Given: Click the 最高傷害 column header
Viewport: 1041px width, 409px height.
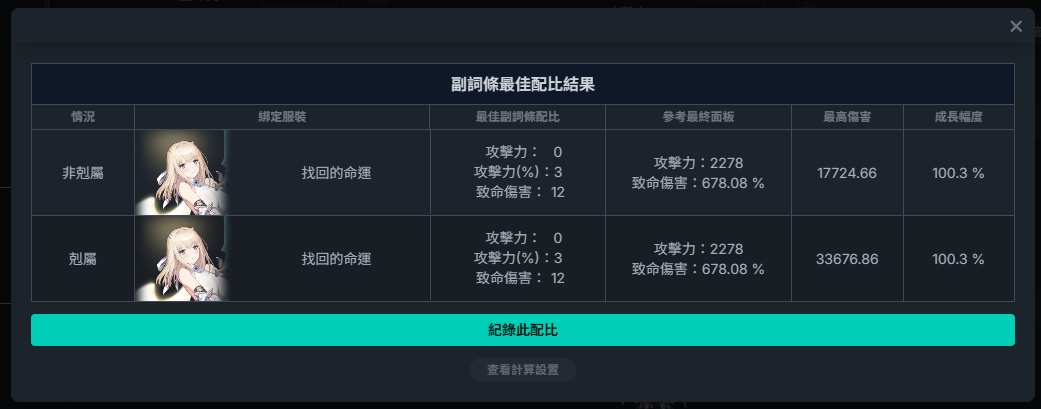Looking at the screenshot, I should [x=847, y=117].
